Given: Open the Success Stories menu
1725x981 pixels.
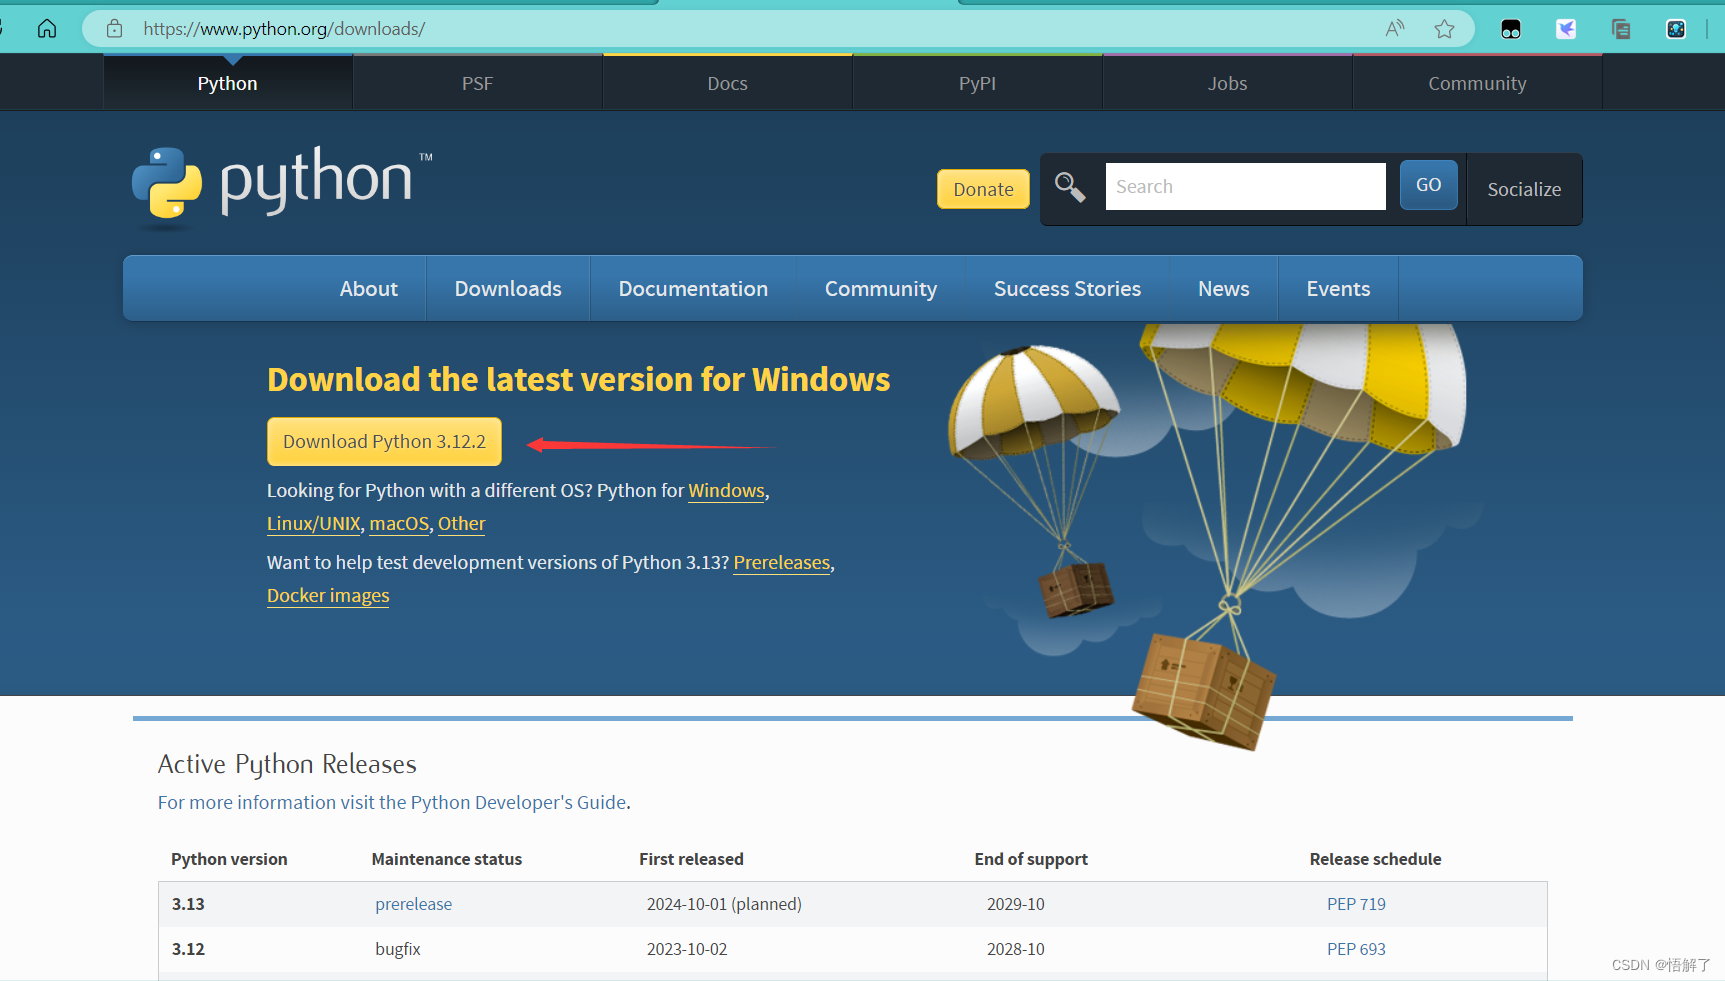Looking at the screenshot, I should pos(1067,289).
